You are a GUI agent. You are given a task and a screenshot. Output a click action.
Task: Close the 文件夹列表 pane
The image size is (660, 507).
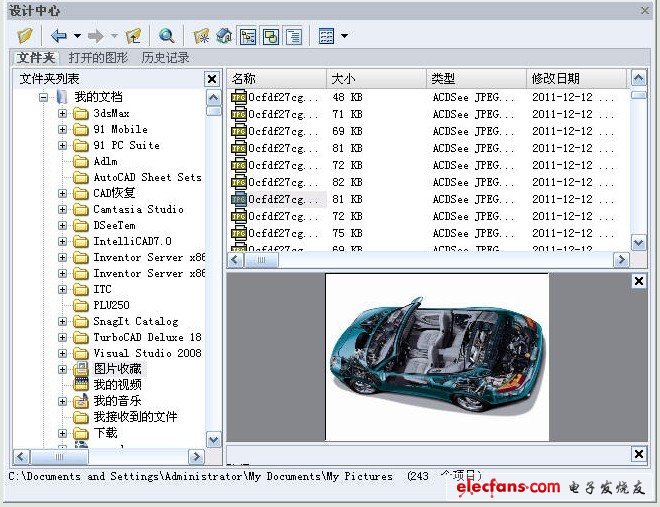pyautogui.click(x=212, y=79)
